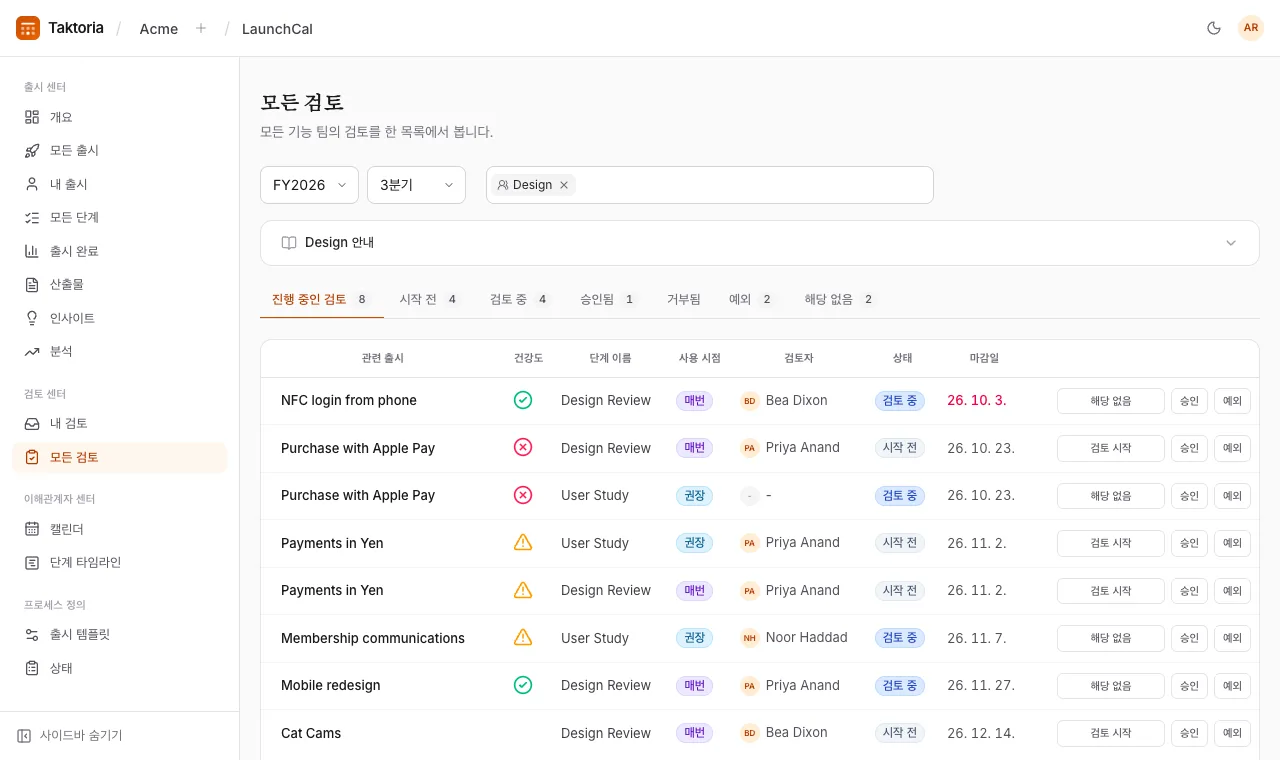The height and width of the screenshot is (760, 1280).
Task: Open the 해당 없음 tab
Action: 840,299
